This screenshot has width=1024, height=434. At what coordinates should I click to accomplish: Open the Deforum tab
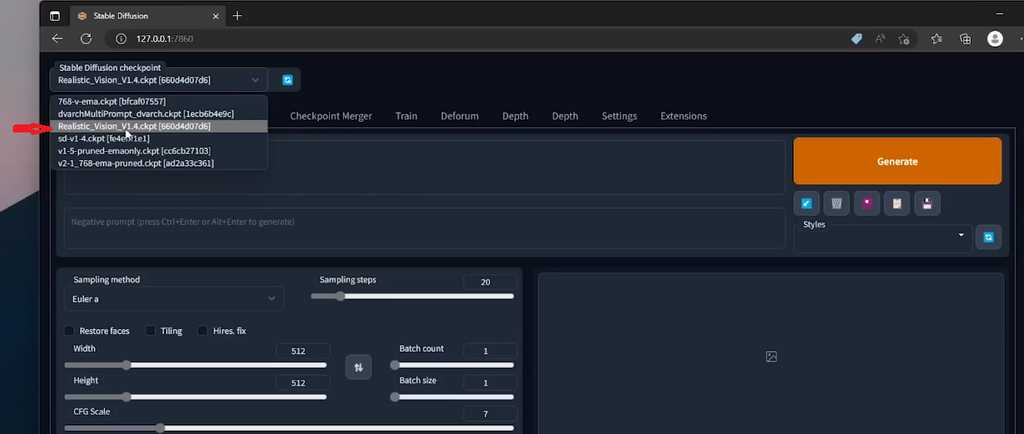[460, 116]
